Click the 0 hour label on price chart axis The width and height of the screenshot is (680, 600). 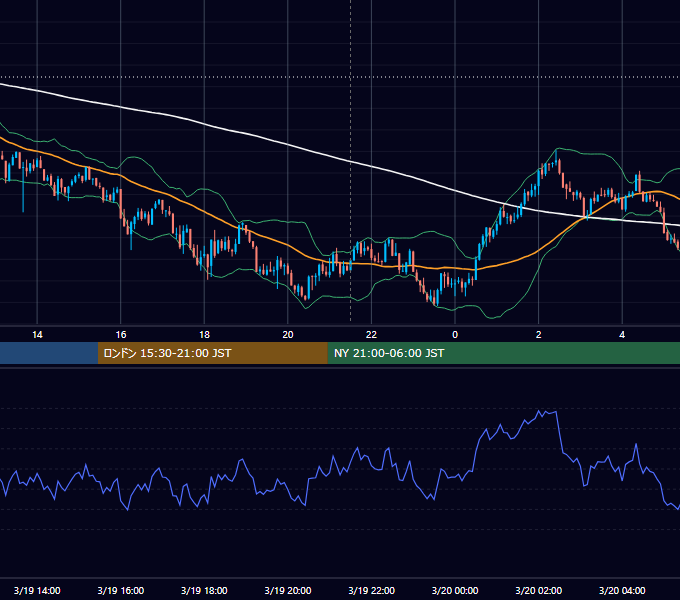(455, 335)
